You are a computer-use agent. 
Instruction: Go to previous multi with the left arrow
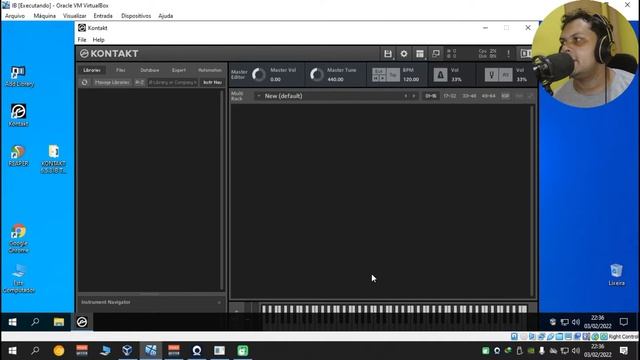click(x=405, y=96)
